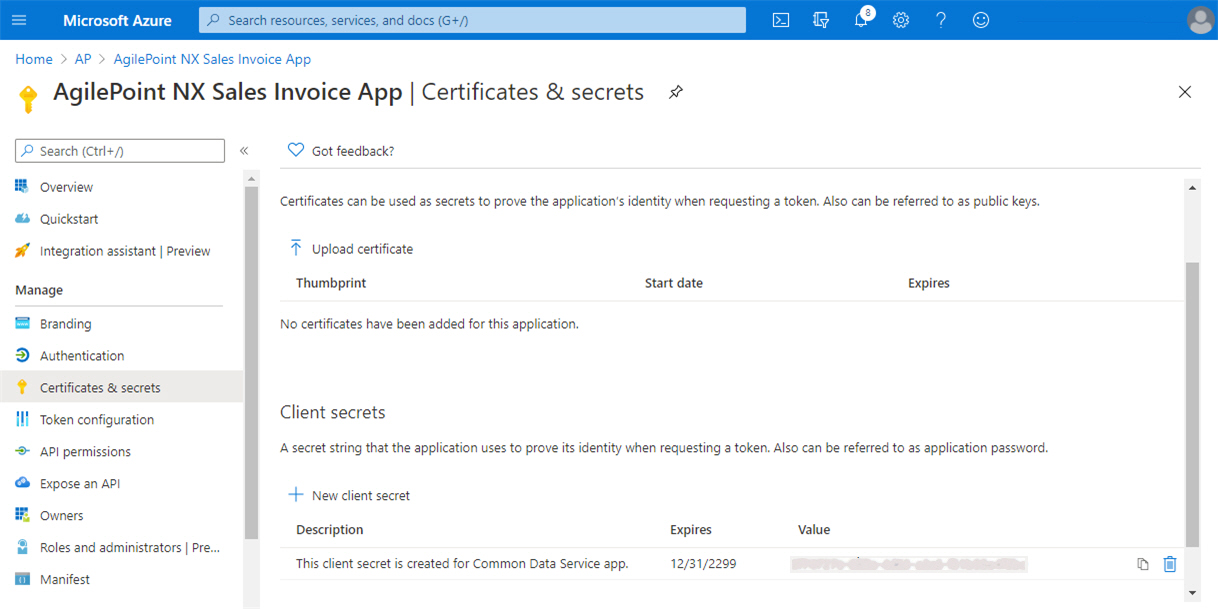The image size is (1218, 609).
Task: Click the 12/31/2299 expiry cell
Action: tap(703, 564)
